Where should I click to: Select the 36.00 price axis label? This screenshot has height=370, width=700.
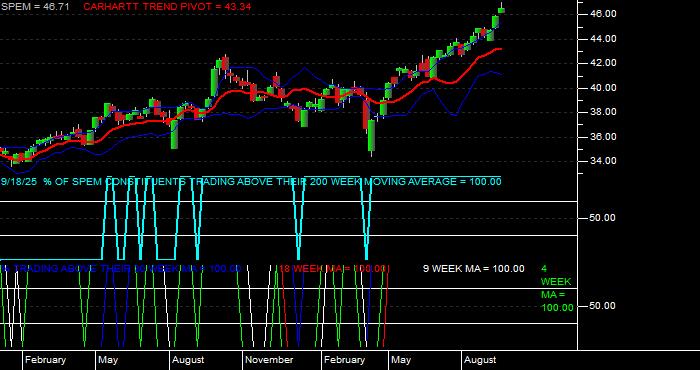click(603, 137)
